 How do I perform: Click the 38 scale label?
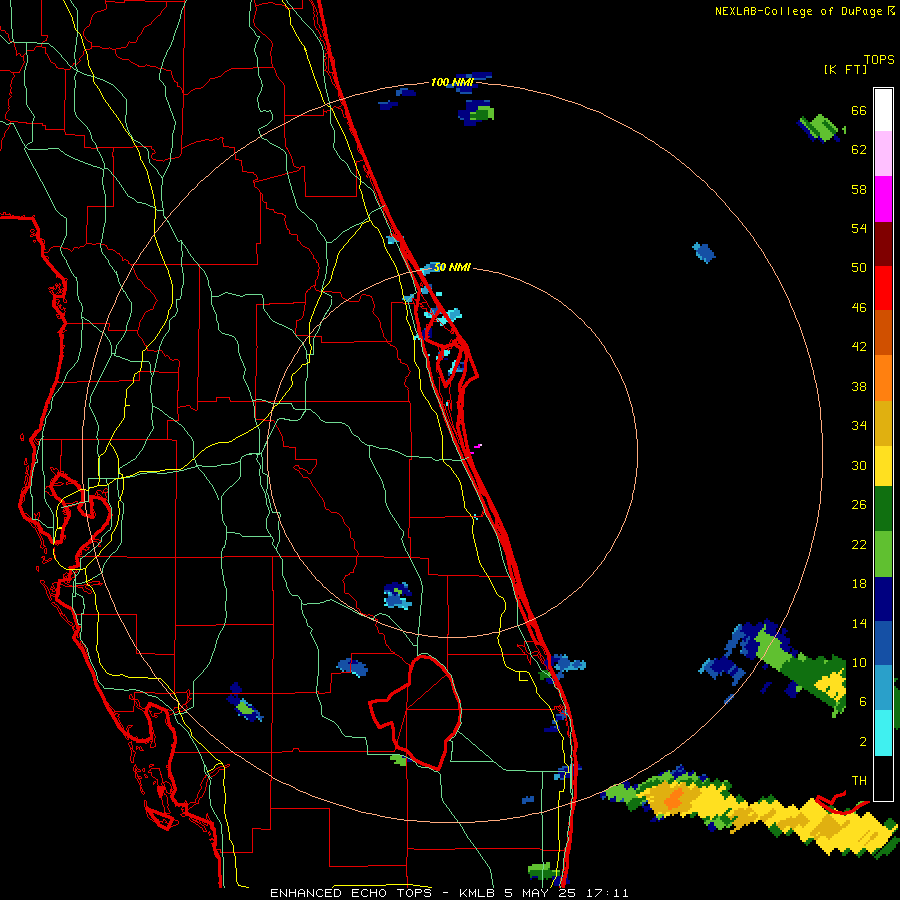859,386
